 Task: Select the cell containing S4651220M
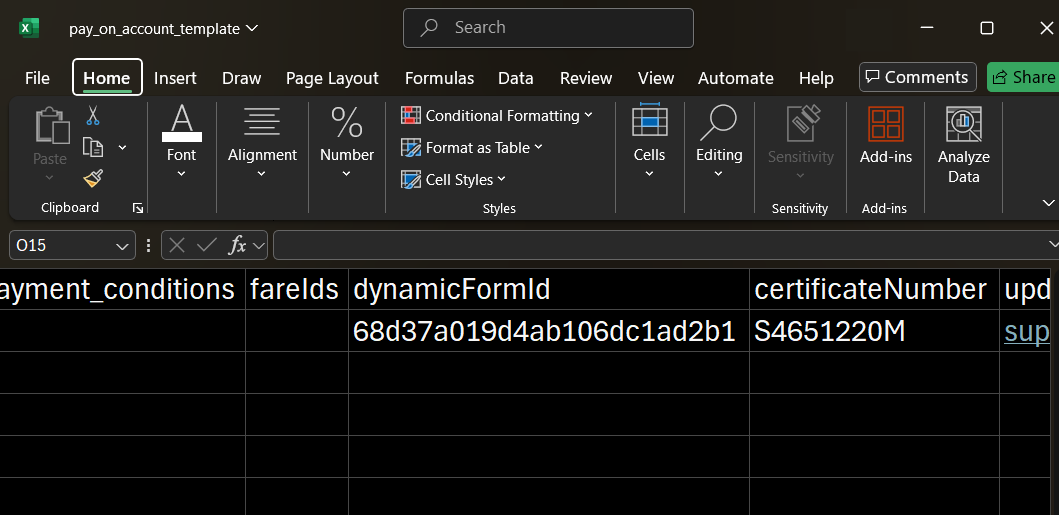(873, 332)
